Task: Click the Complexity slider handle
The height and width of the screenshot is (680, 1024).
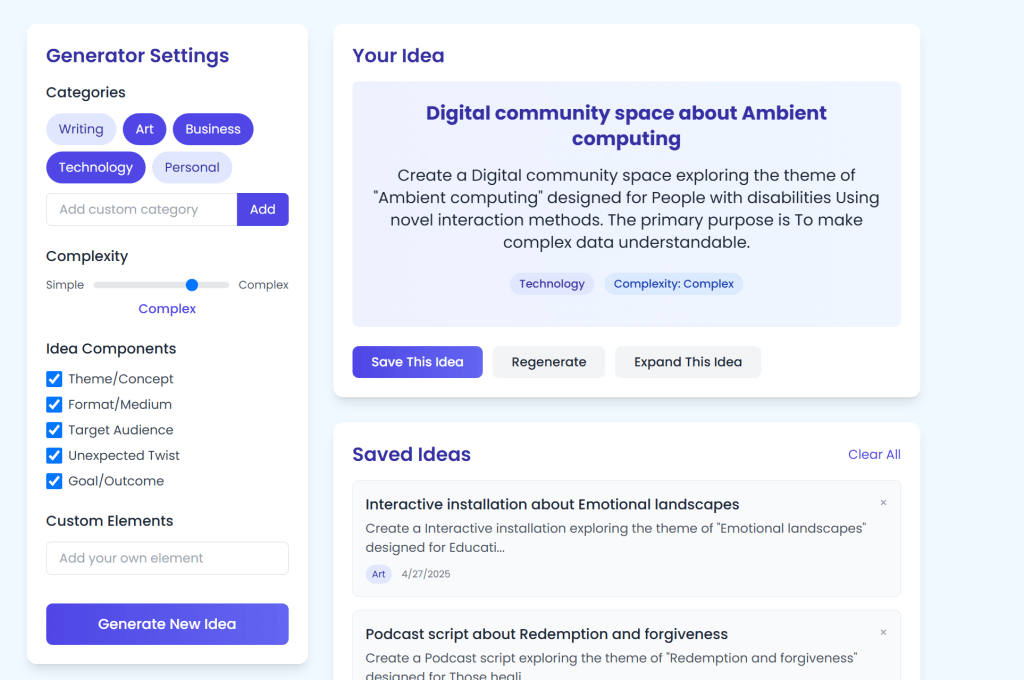Action: click(x=192, y=285)
